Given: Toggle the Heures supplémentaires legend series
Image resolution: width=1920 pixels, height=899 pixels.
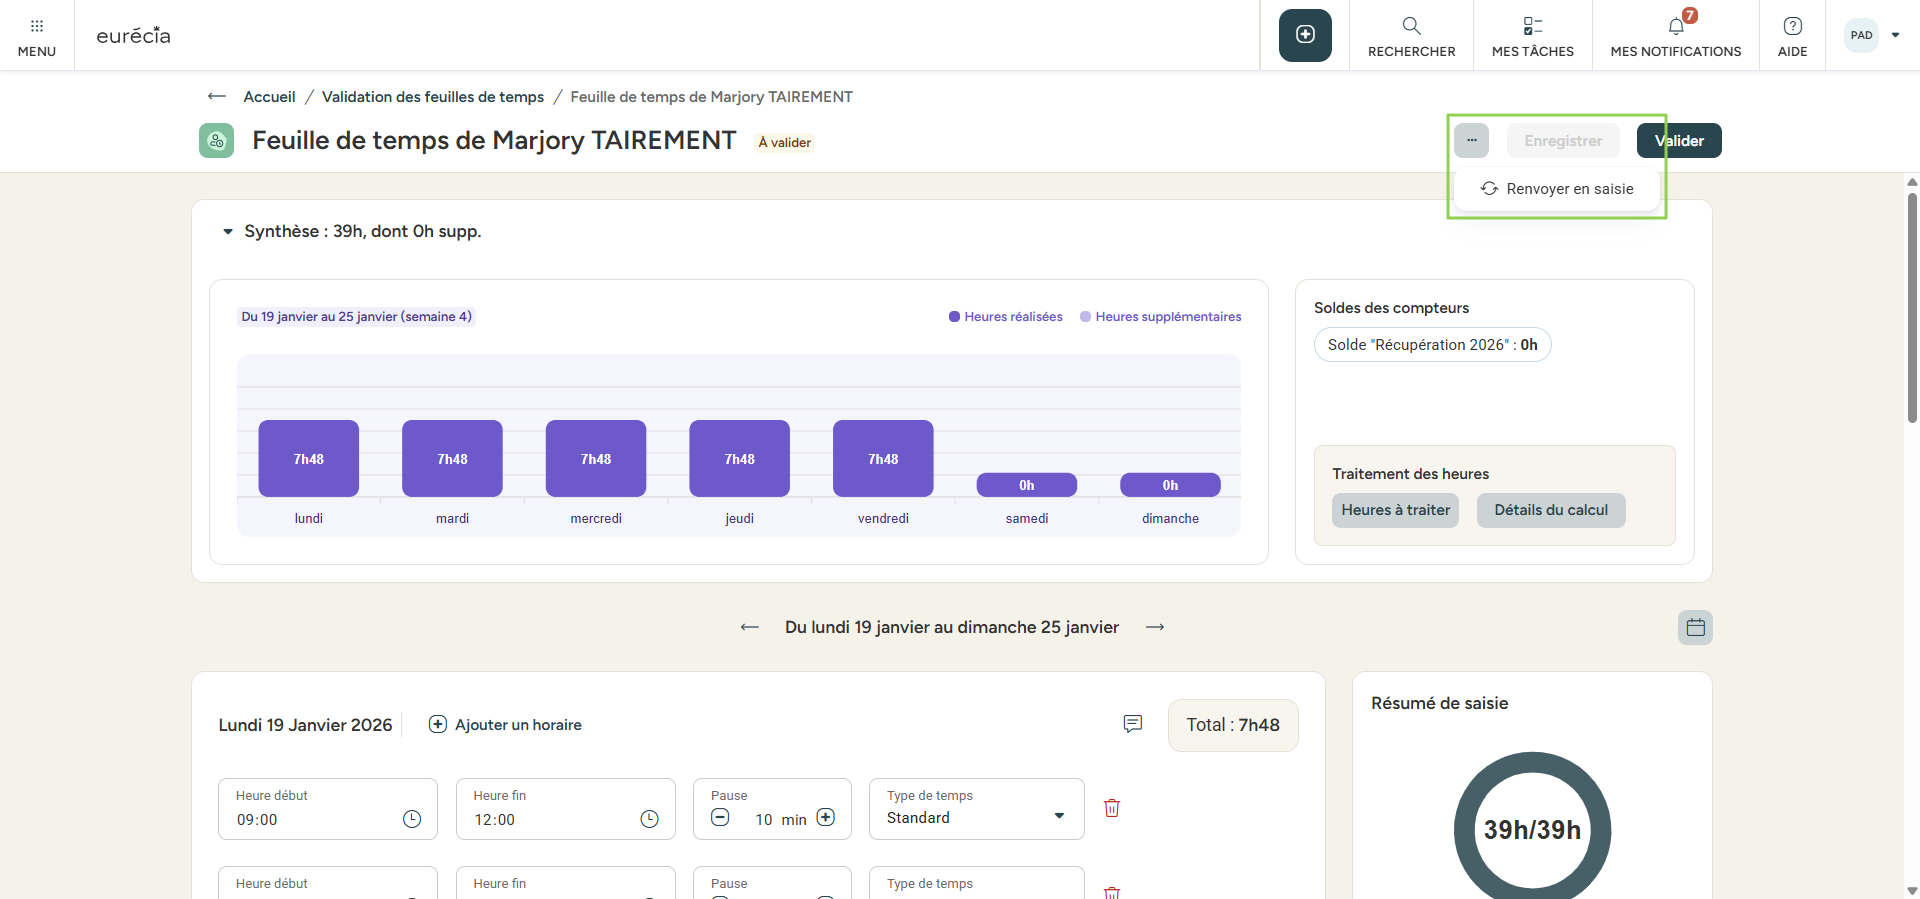Looking at the screenshot, I should (1161, 317).
